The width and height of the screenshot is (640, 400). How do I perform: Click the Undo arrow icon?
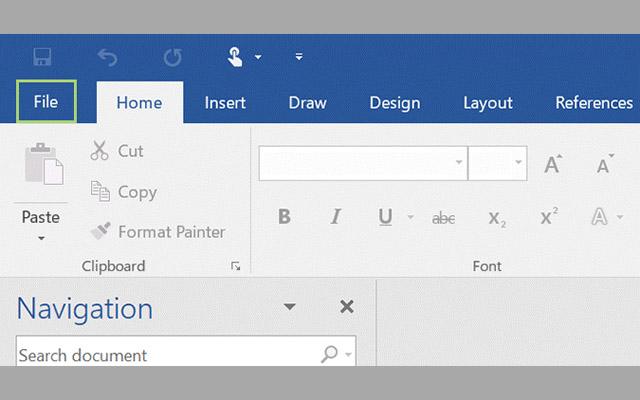(x=107, y=57)
